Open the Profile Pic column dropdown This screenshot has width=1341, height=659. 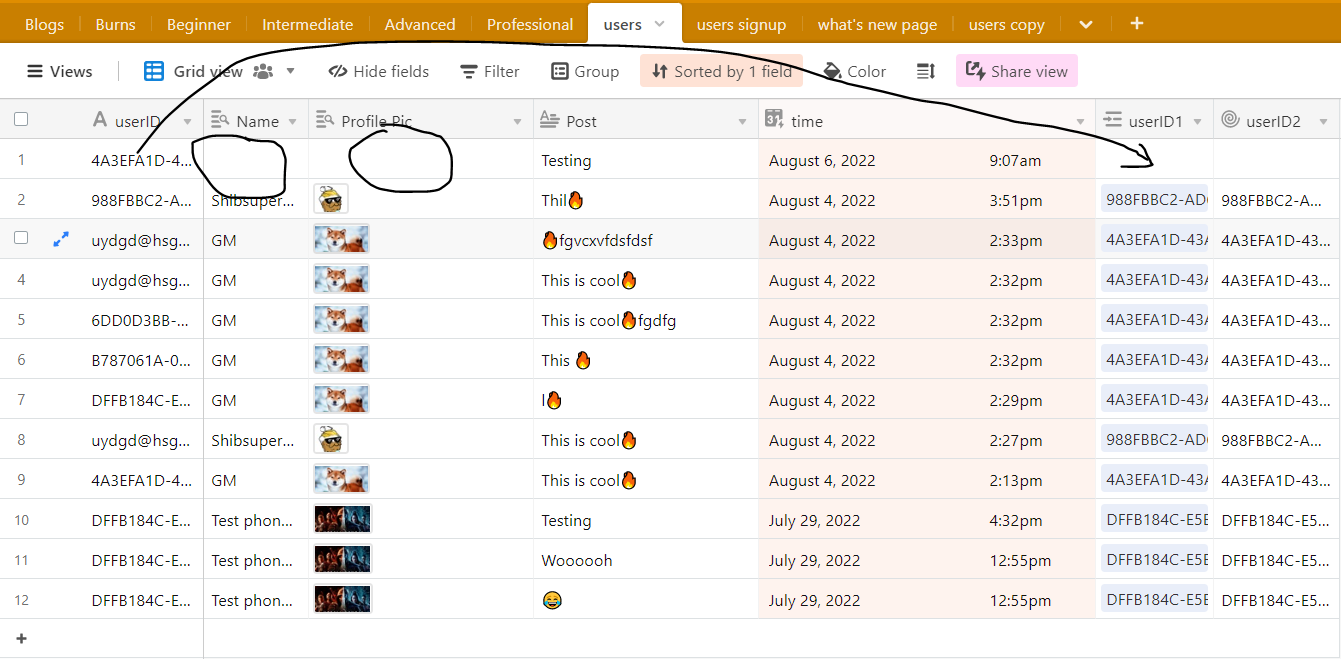[518, 122]
